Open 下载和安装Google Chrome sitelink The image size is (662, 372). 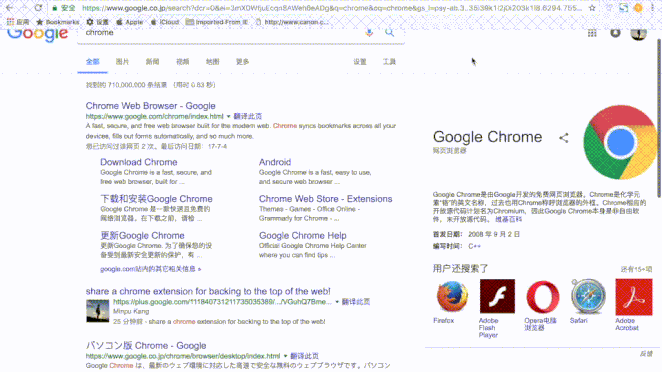pos(156,199)
